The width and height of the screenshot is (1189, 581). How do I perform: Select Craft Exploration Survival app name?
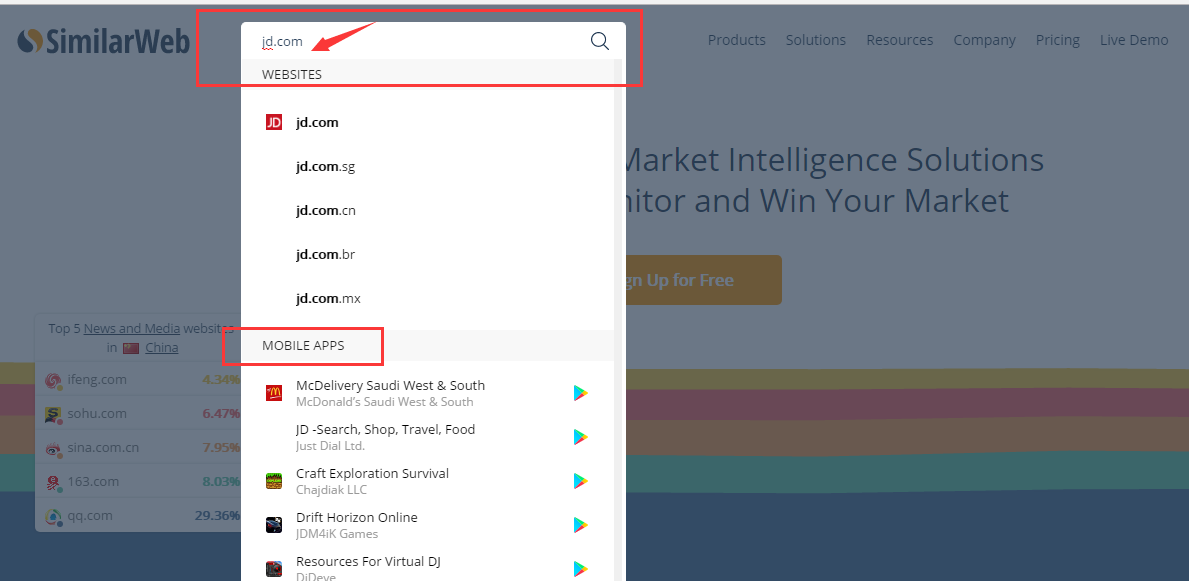(x=372, y=473)
